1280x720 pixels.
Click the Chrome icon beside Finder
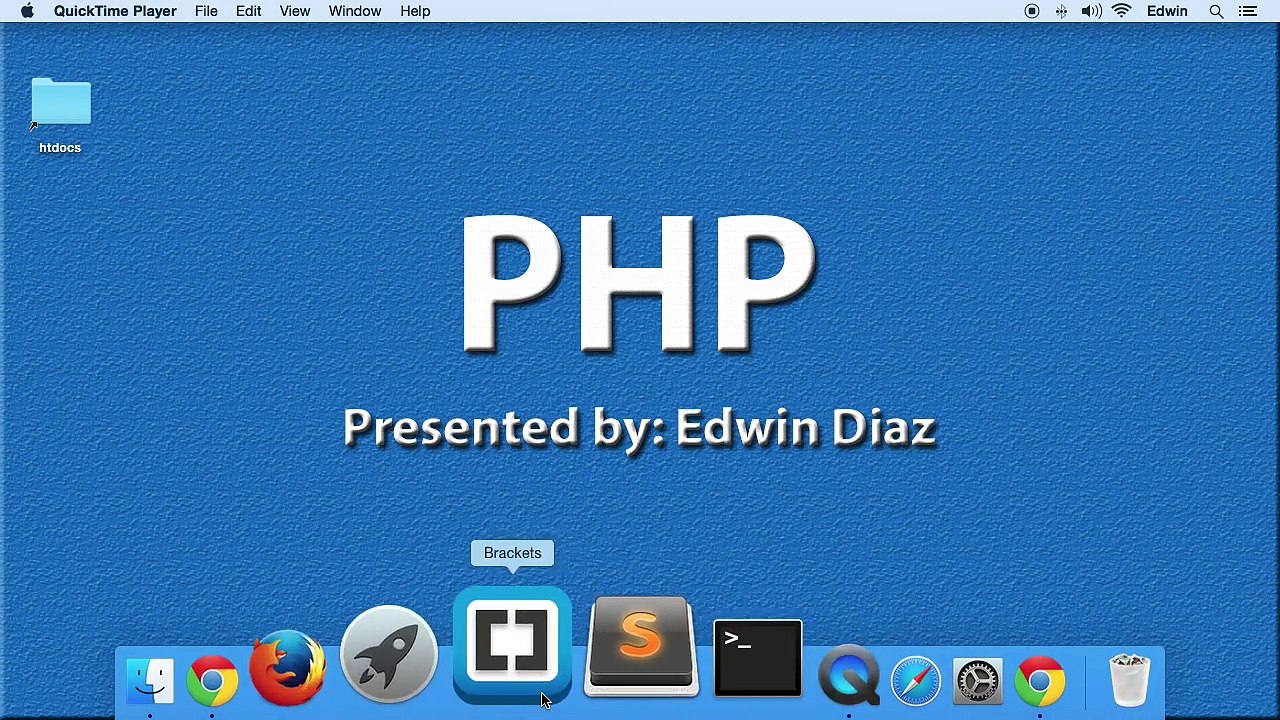coord(212,681)
